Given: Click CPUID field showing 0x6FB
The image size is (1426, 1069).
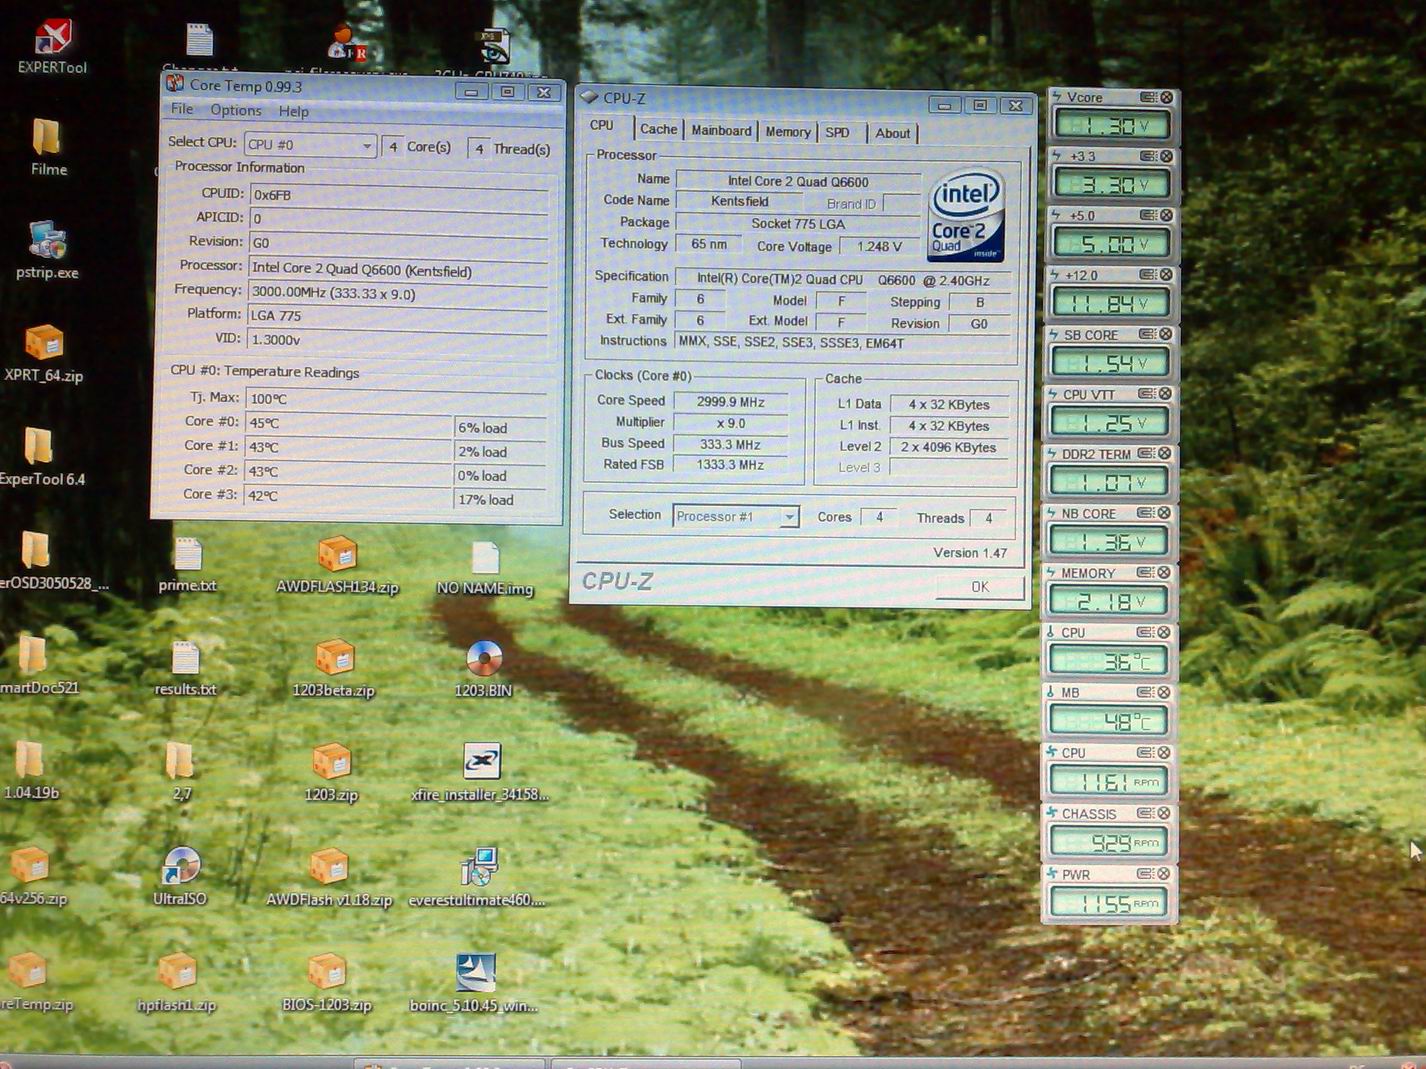Looking at the screenshot, I should (x=399, y=194).
